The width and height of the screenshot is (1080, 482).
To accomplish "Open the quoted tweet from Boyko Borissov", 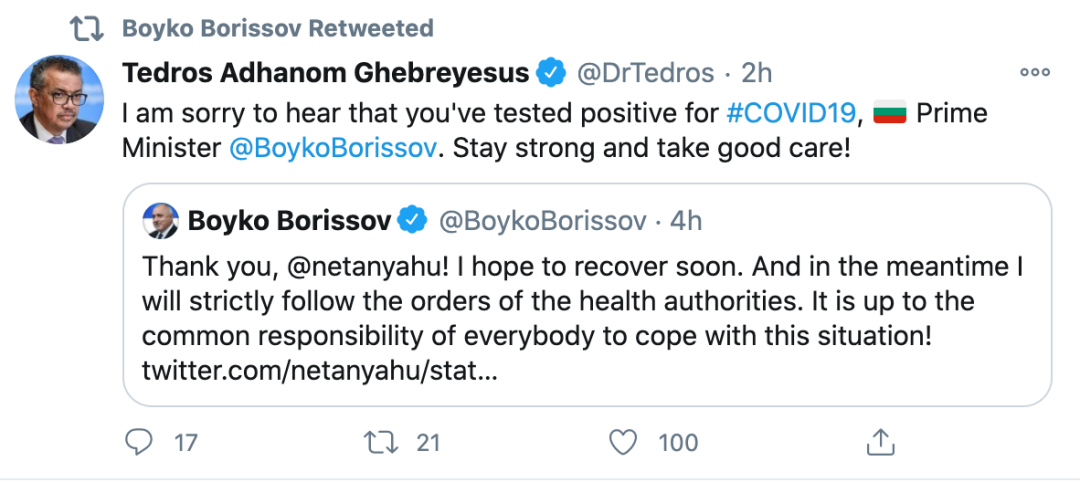I will pyautogui.click(x=587, y=295).
